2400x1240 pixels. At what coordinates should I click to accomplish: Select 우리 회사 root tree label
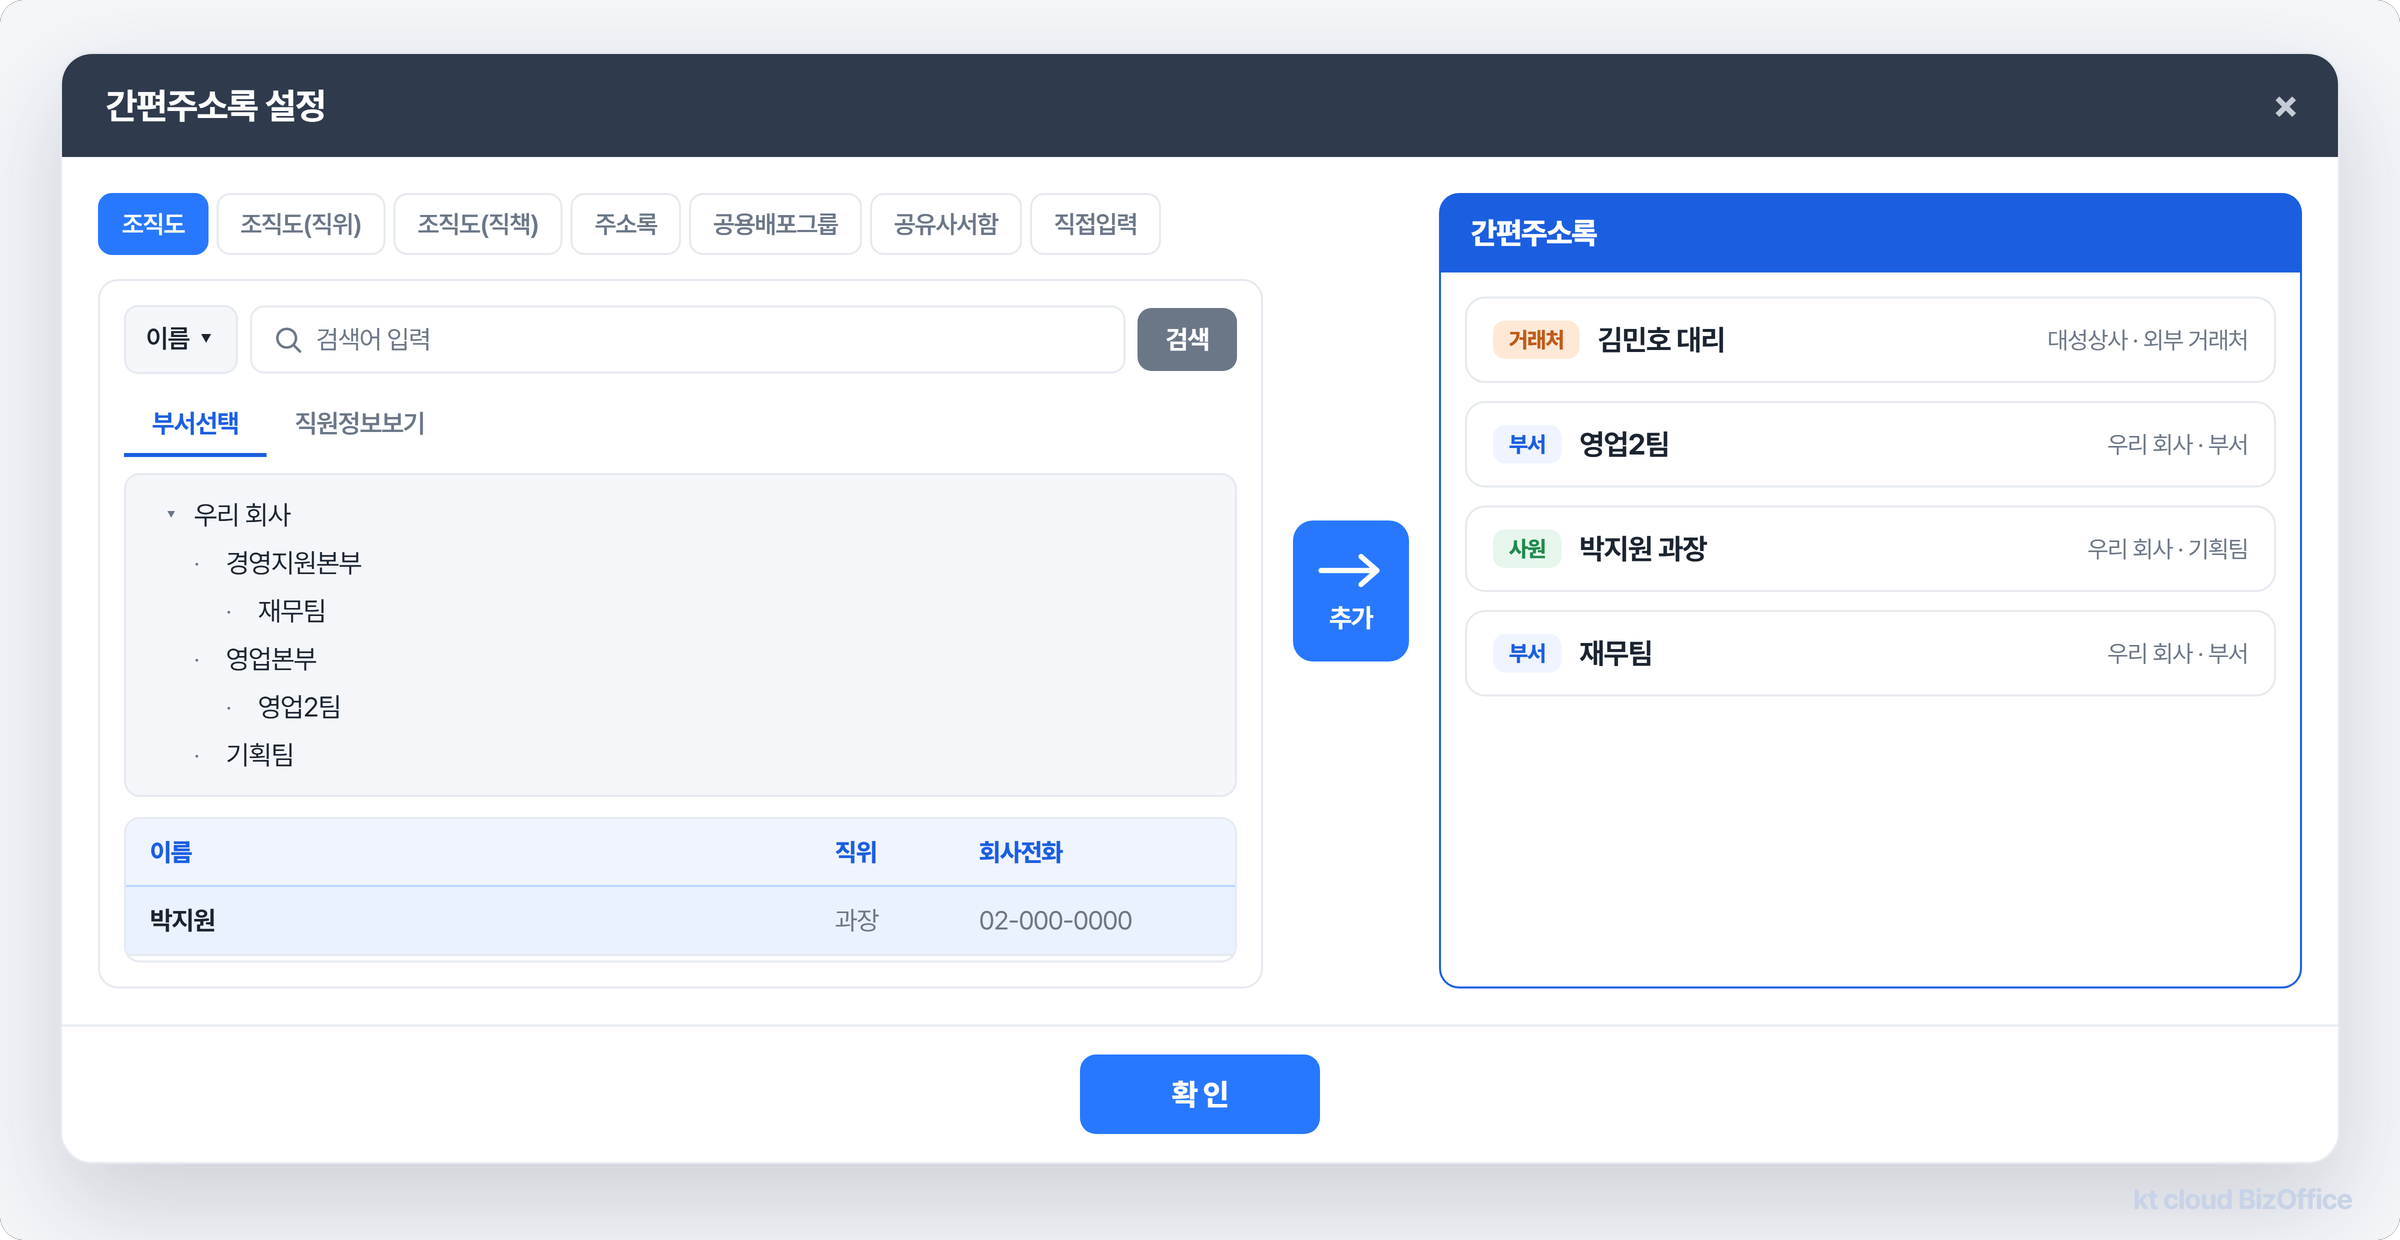pyautogui.click(x=242, y=515)
